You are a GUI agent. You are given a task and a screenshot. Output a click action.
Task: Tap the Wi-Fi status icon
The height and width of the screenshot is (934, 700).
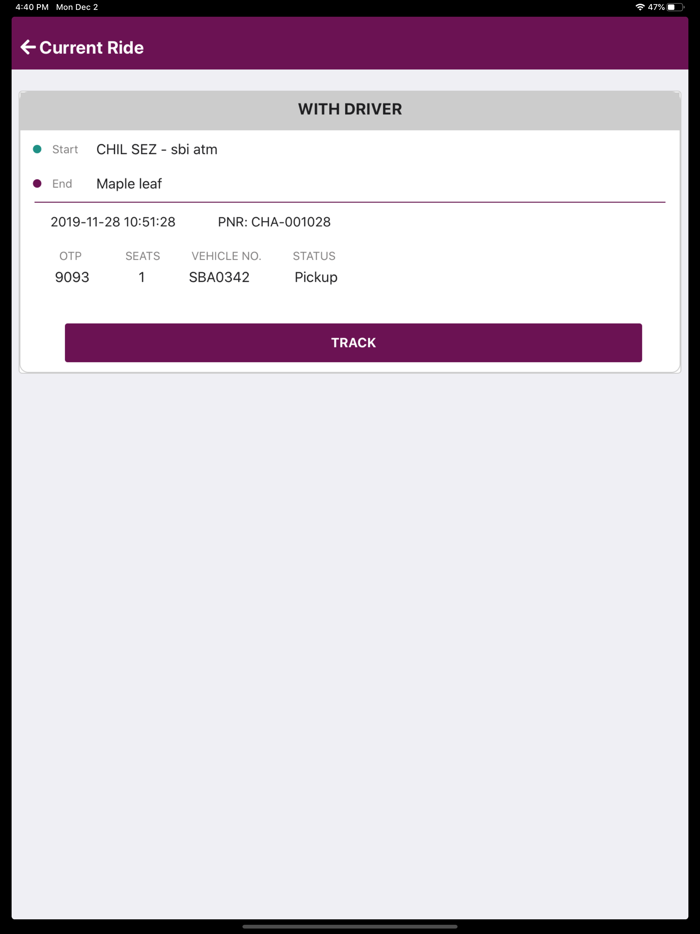(639, 7)
